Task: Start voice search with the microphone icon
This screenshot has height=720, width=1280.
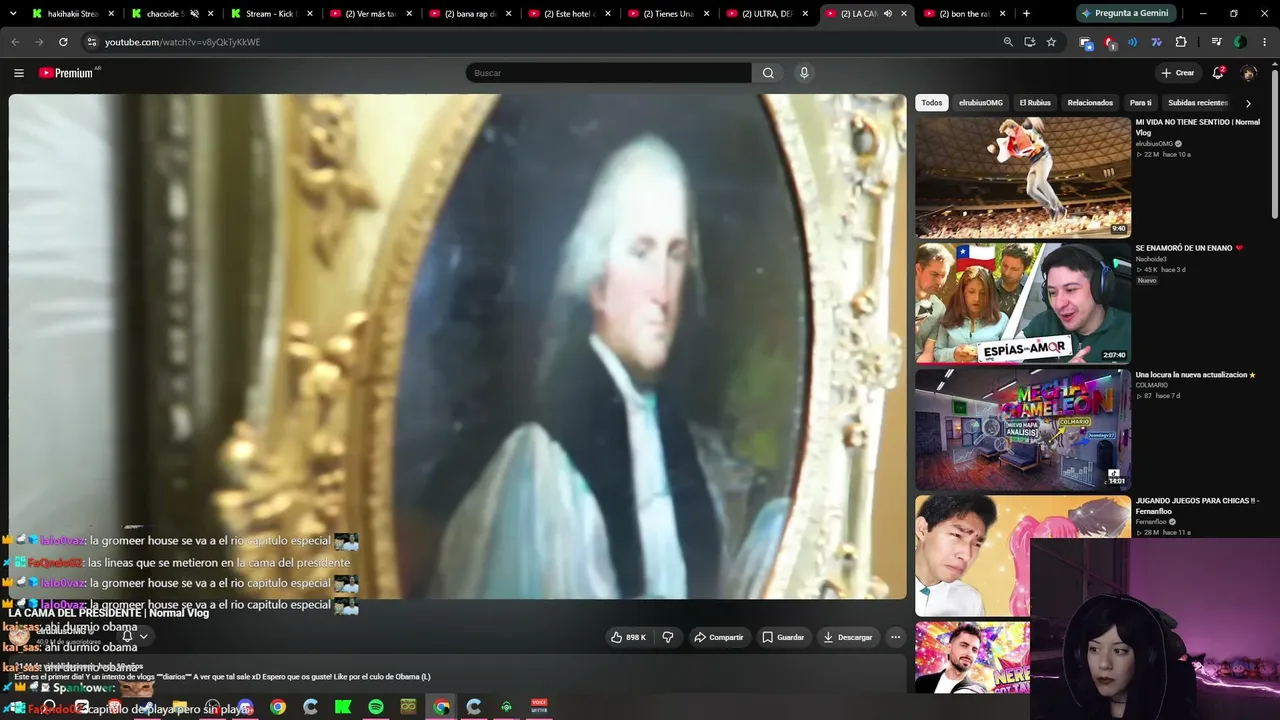Action: pos(804,73)
